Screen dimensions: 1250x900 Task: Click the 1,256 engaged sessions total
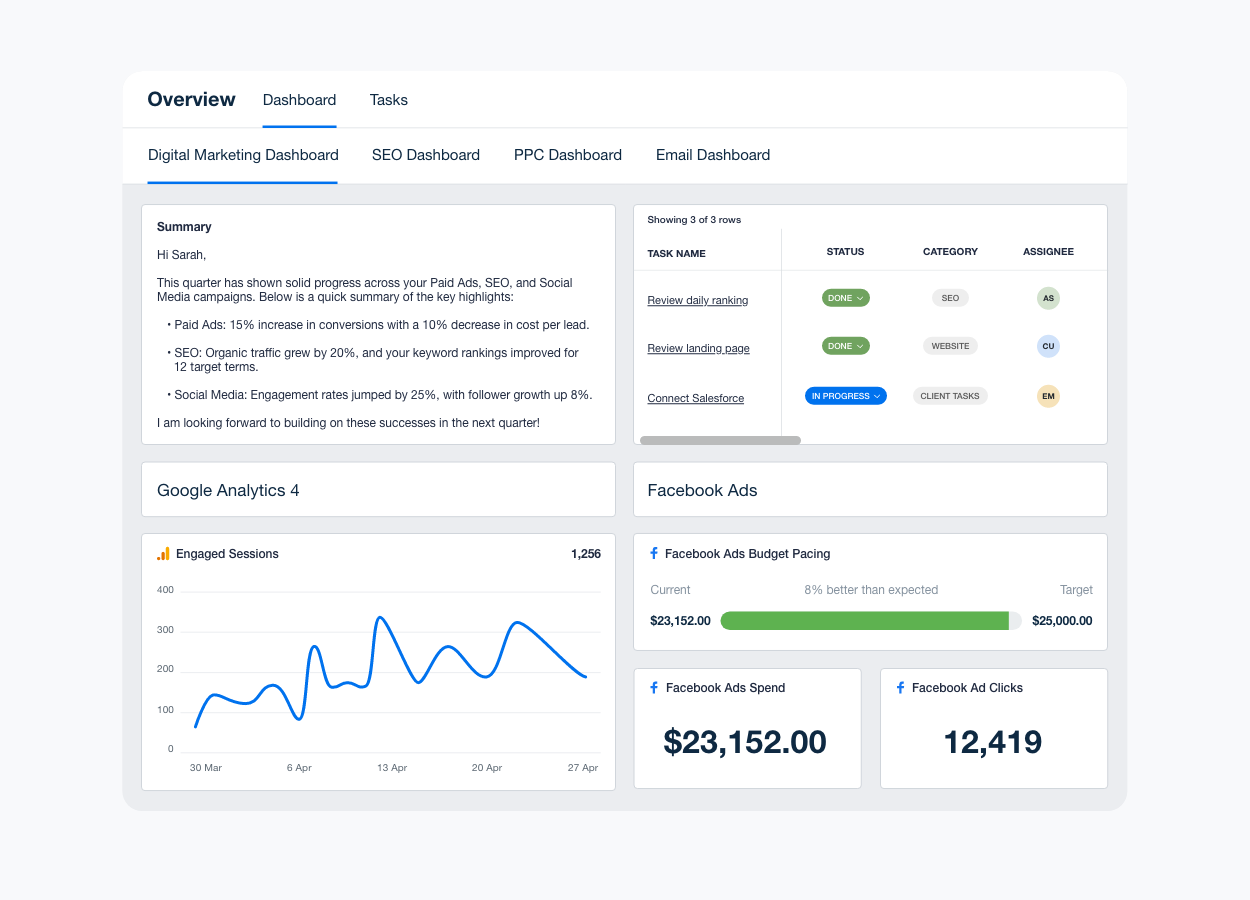click(x=586, y=554)
